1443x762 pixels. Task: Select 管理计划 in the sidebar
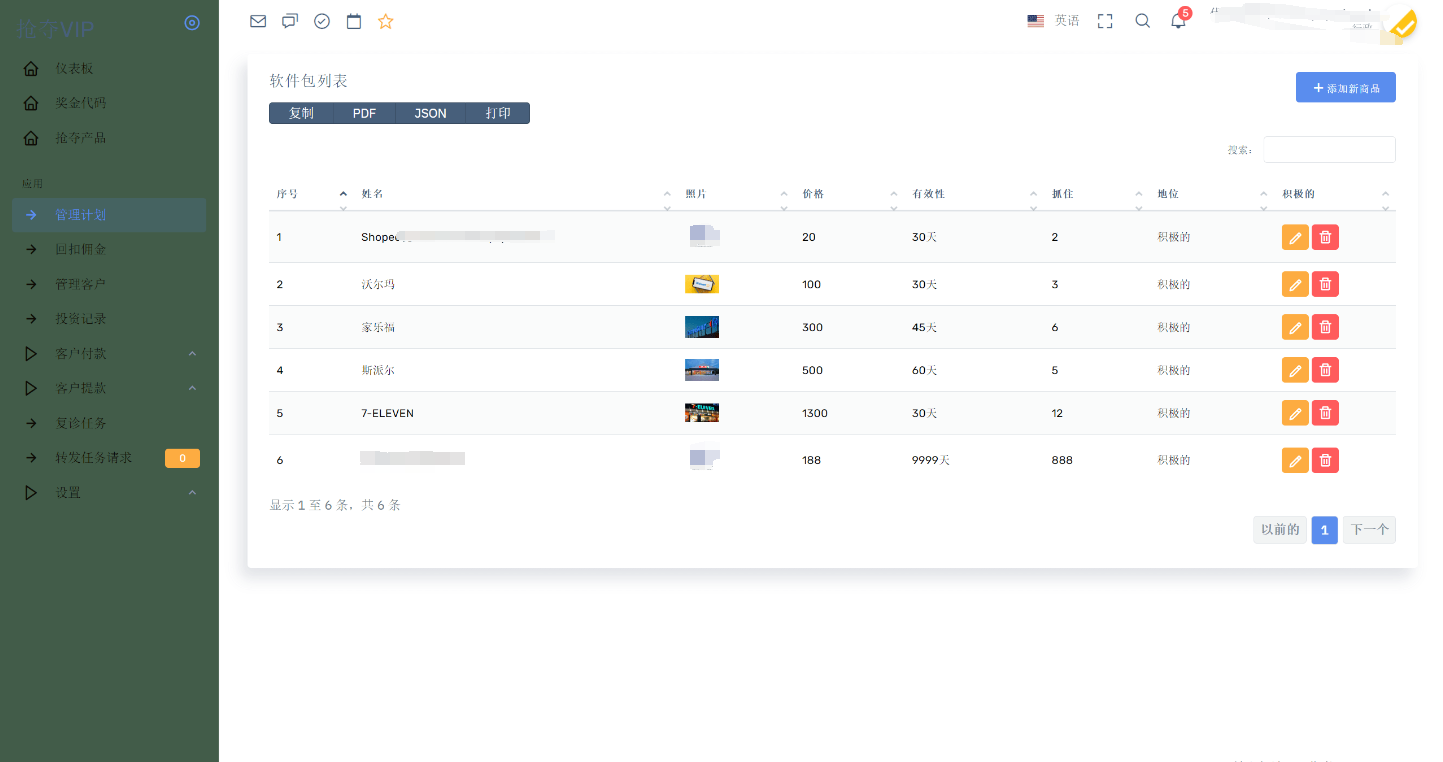109,215
